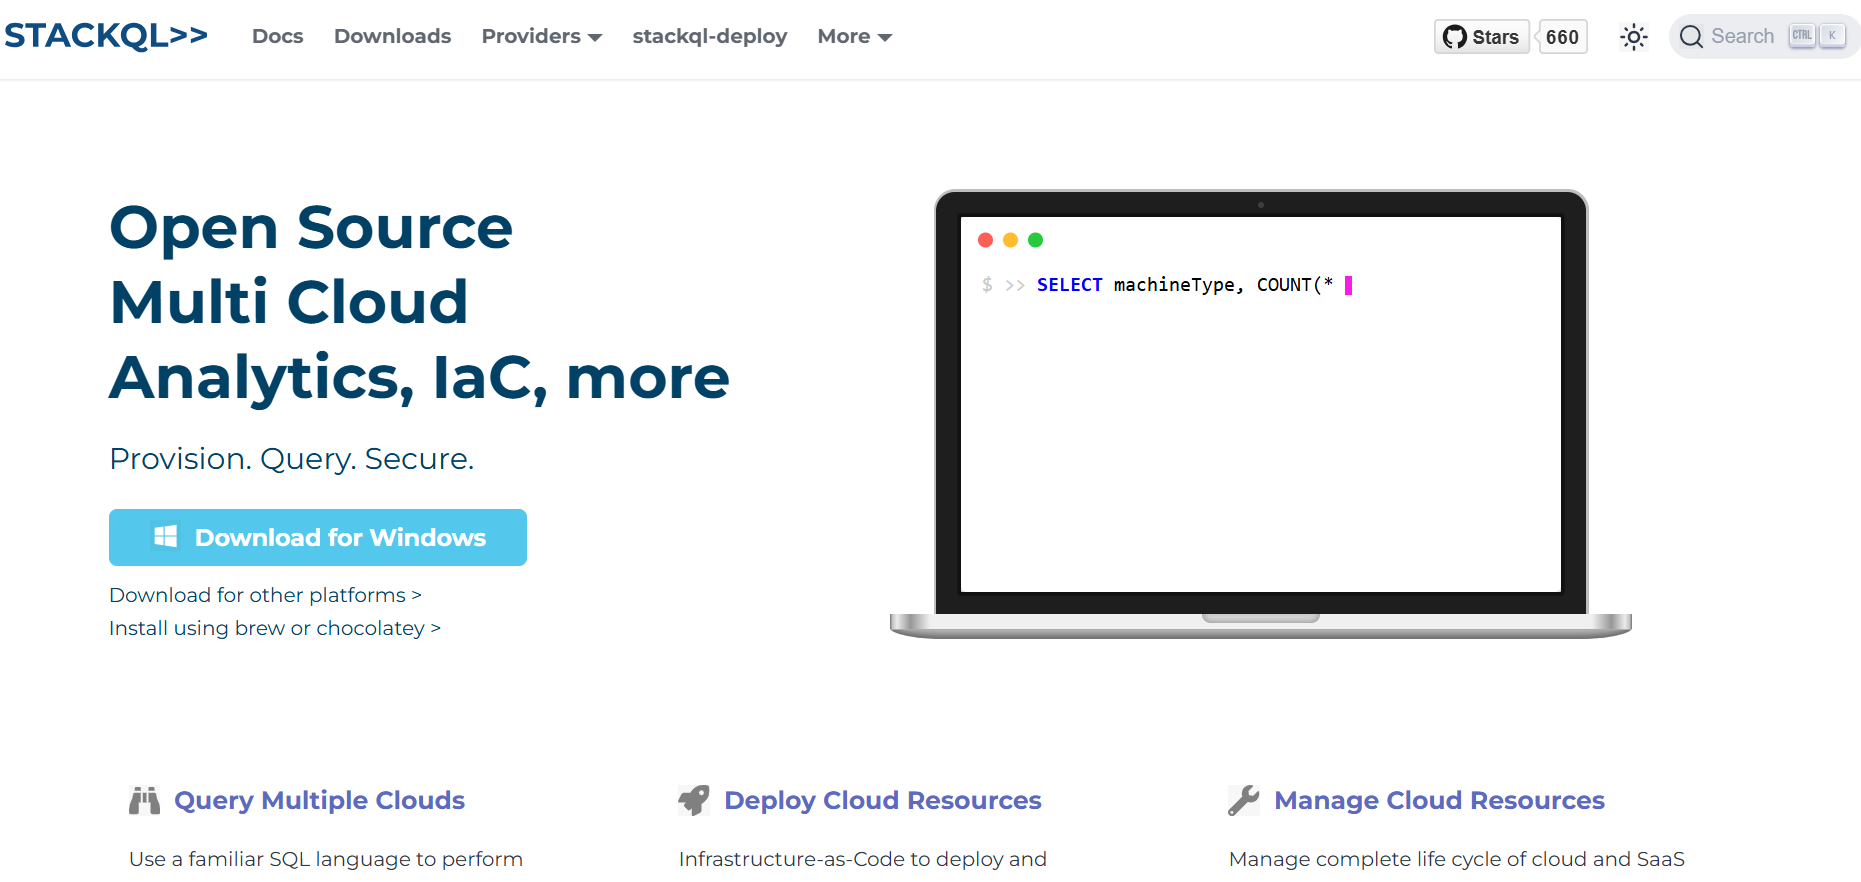This screenshot has width=1861, height=882.
Task: Click Download for Windows button
Action: click(x=318, y=537)
